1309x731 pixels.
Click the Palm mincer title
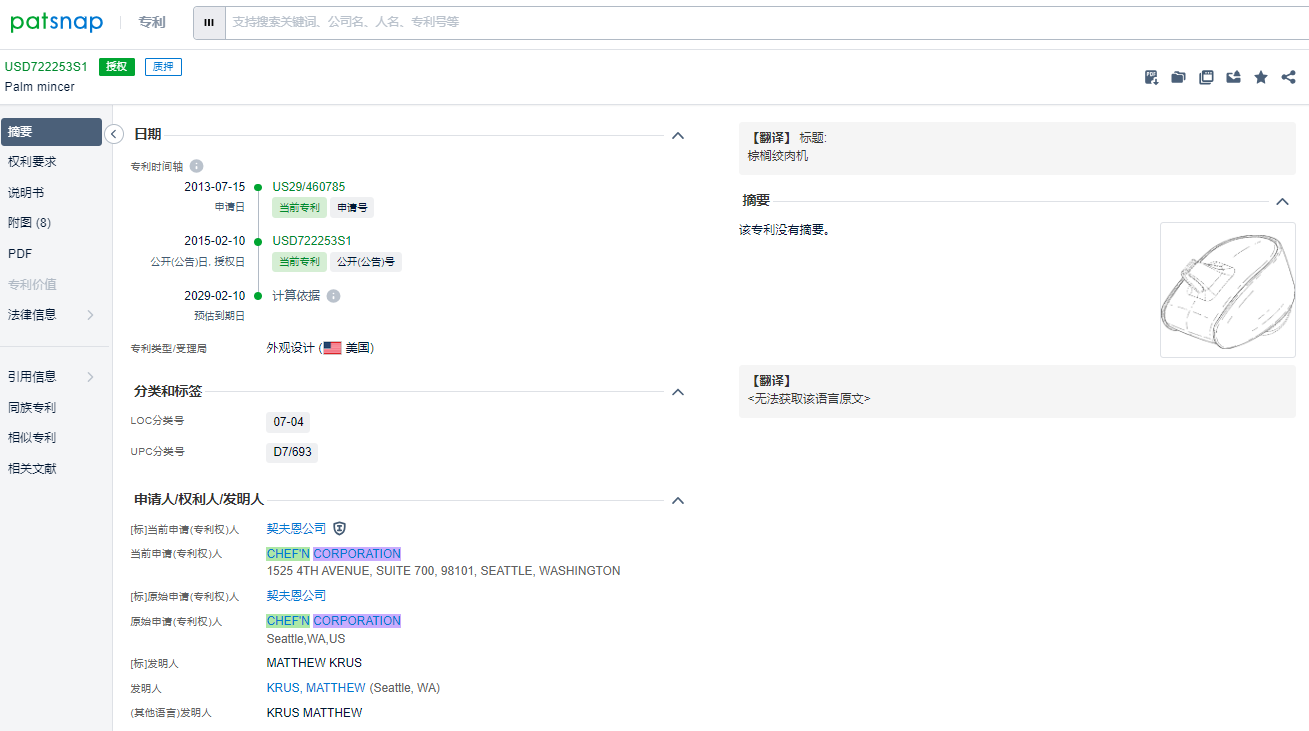coord(40,87)
